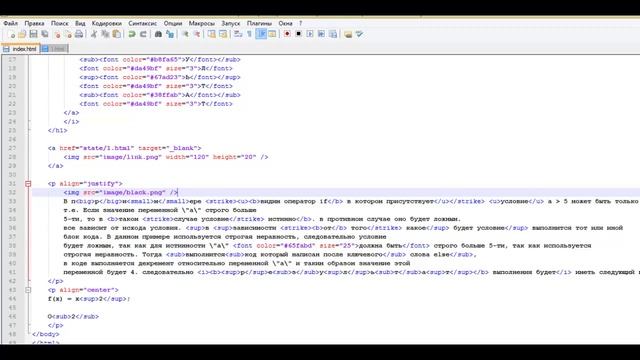Undo the last edit with the green arrow

(x=132, y=34)
